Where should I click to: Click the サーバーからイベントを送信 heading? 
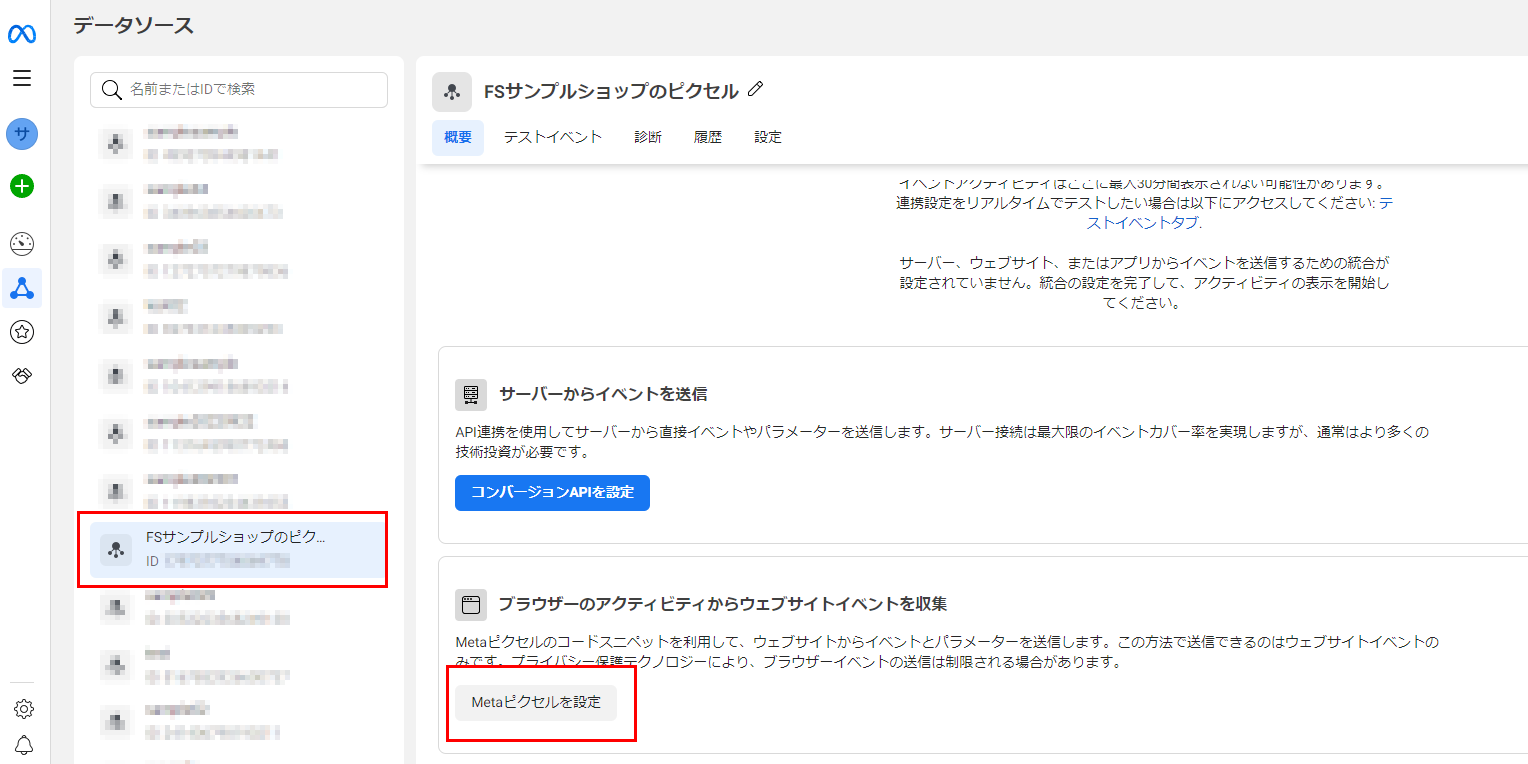pyautogui.click(x=603, y=394)
